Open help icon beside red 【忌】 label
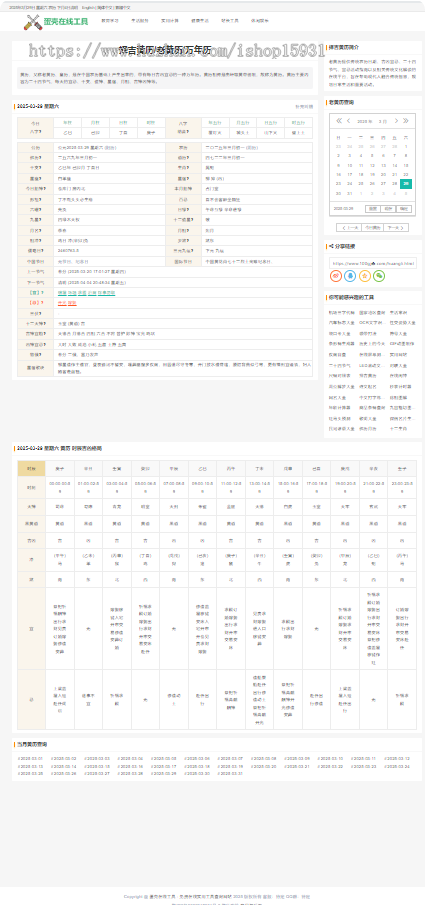Screen dimensions: 425x905 [42, 302]
